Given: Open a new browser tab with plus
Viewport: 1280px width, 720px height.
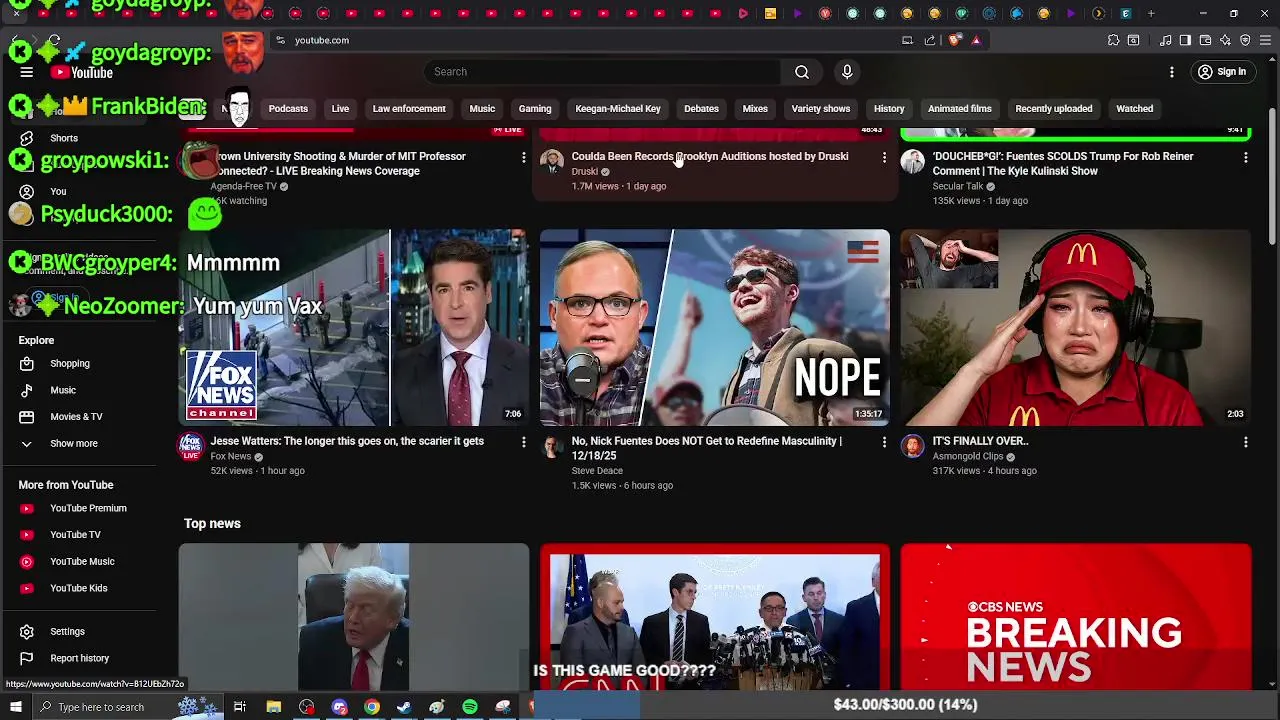Looking at the screenshot, I should [x=1151, y=14].
